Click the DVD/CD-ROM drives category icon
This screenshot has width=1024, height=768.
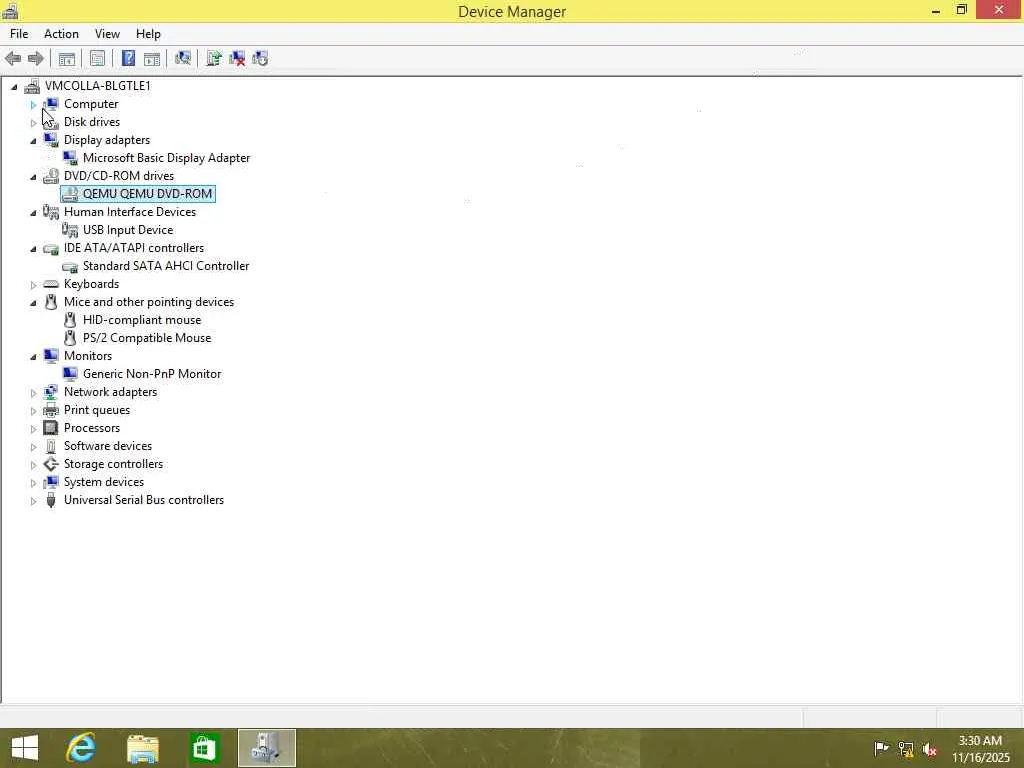(51, 176)
